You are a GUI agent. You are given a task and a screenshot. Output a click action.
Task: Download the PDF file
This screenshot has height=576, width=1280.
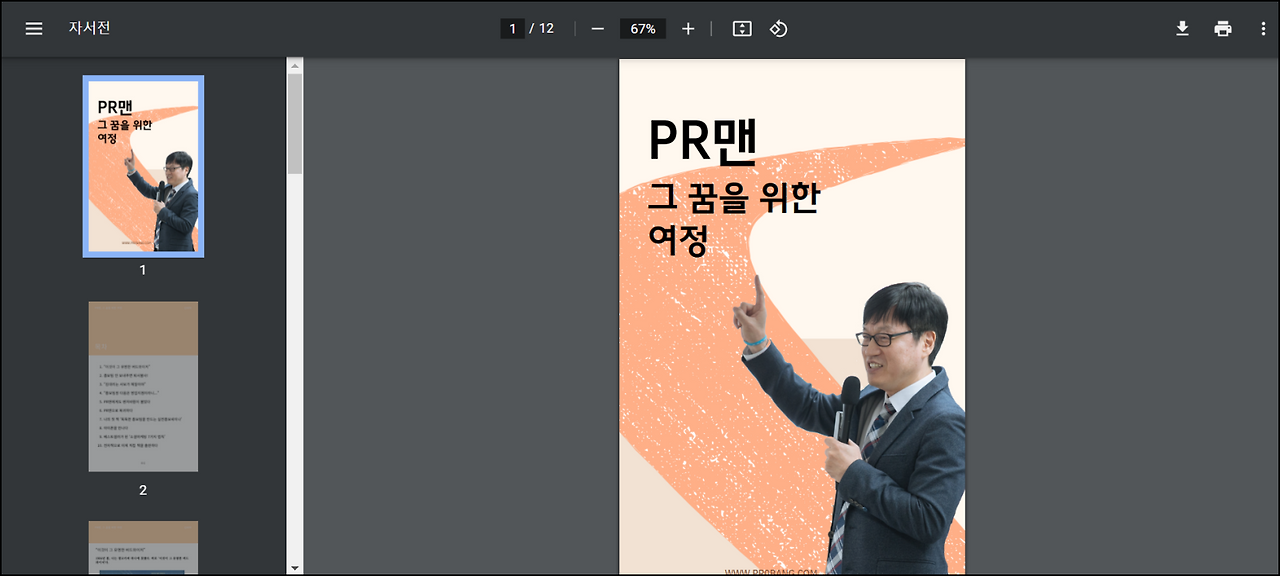(1182, 28)
